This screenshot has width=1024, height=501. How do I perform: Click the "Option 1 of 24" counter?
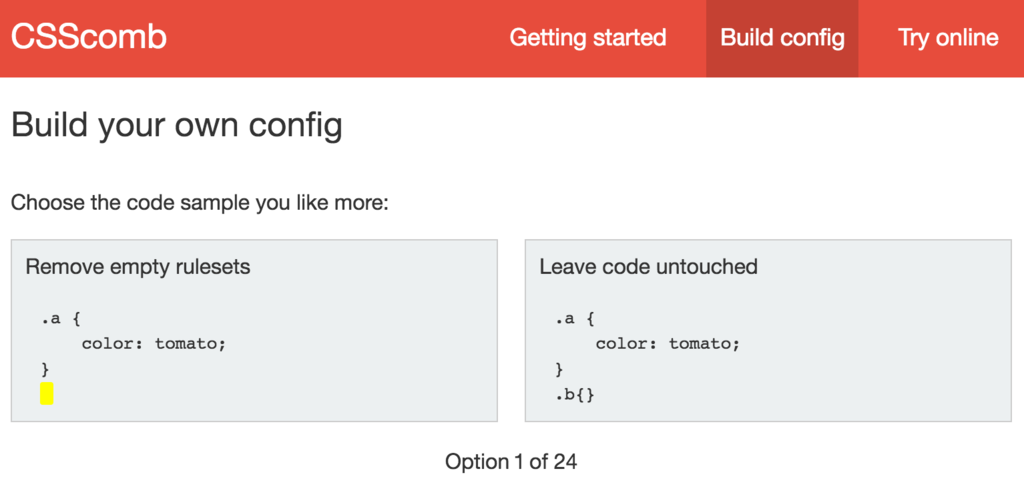point(511,462)
